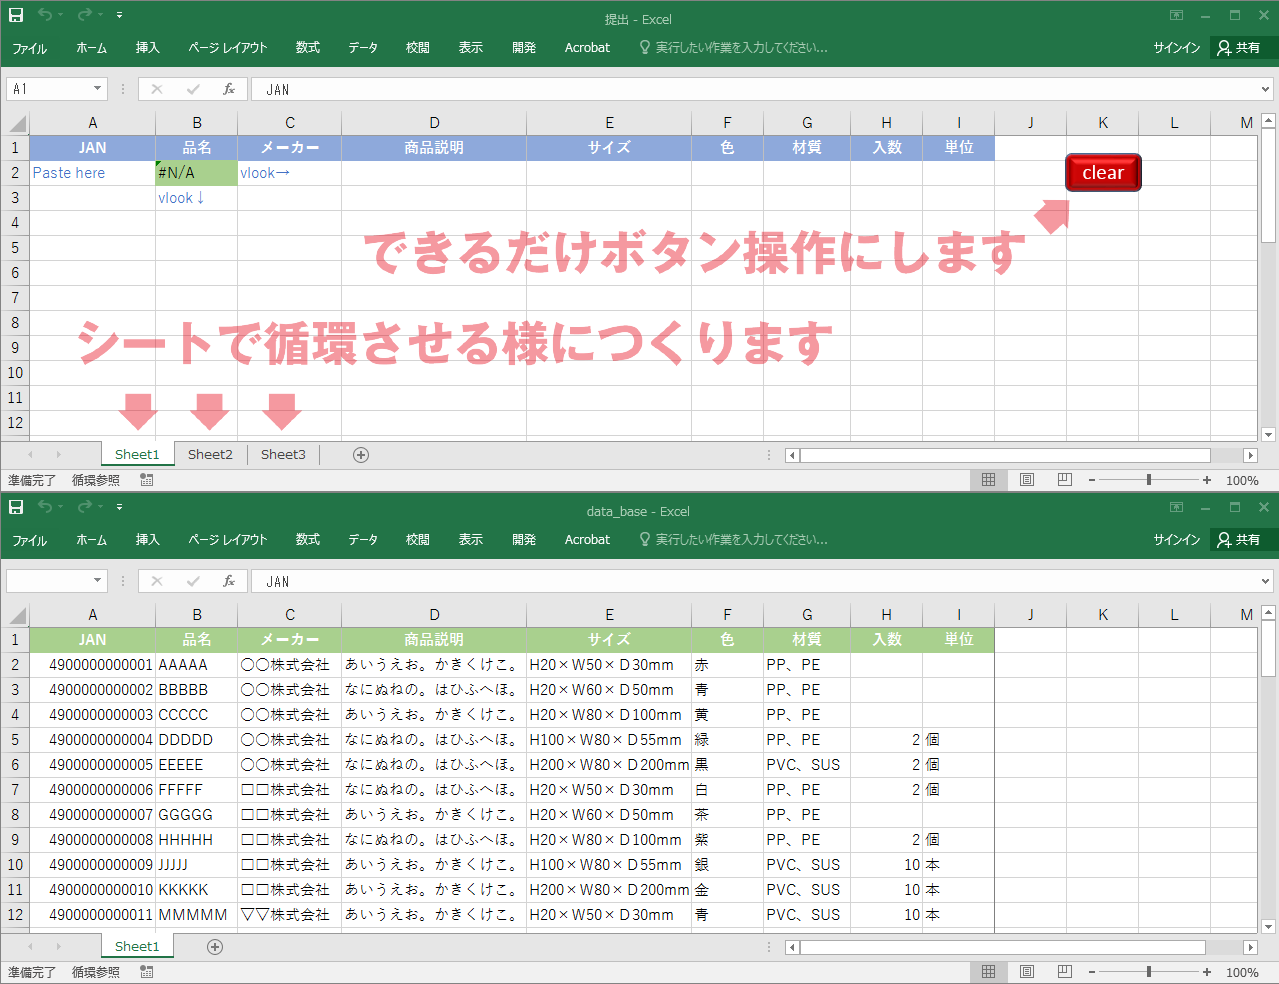The width and height of the screenshot is (1279, 984).
Task: Select Page Break Preview in the data_base status bar
Action: [1065, 972]
